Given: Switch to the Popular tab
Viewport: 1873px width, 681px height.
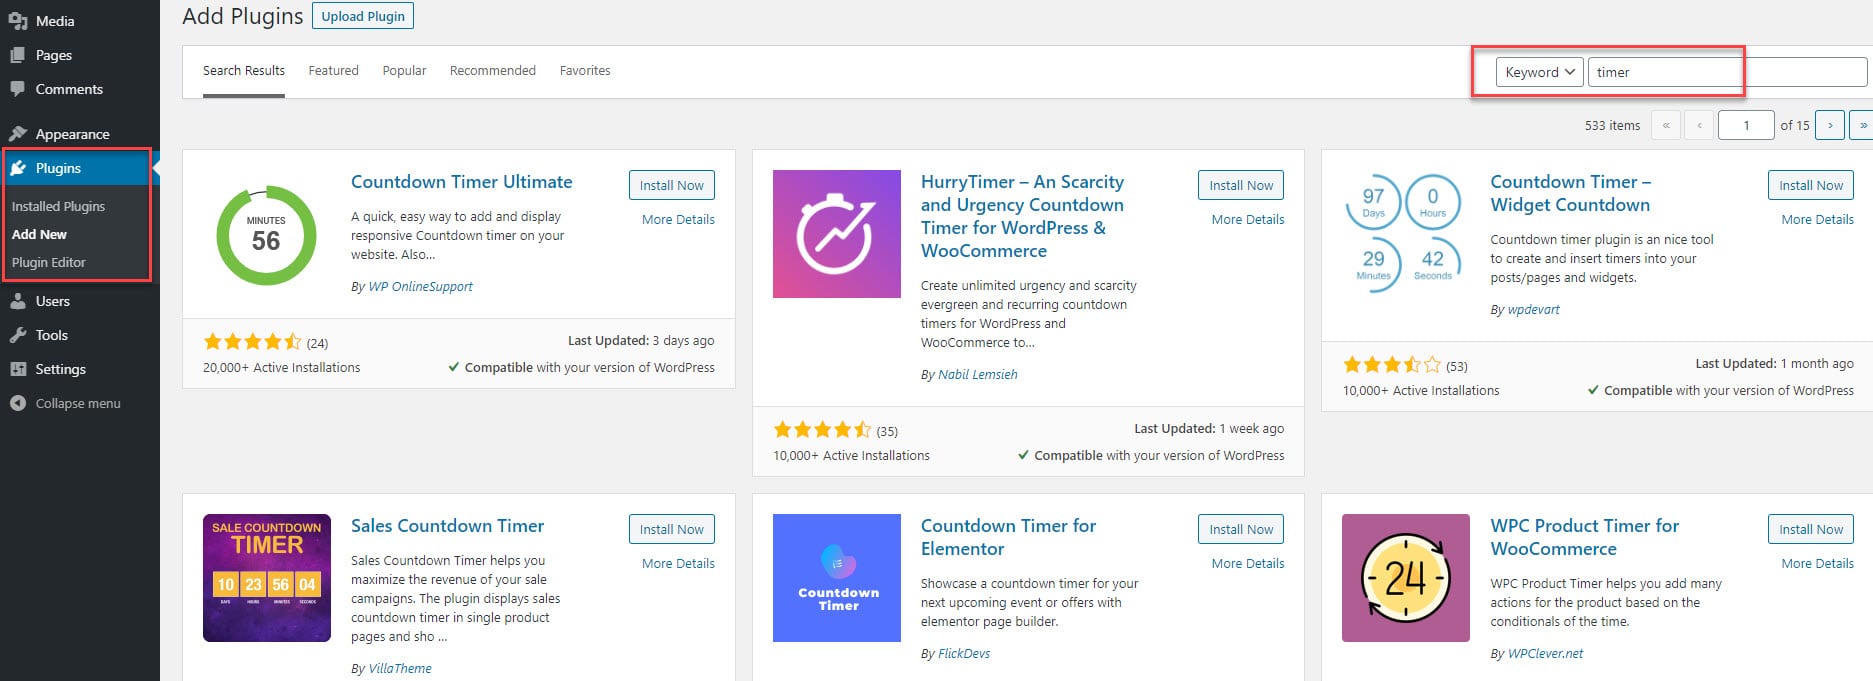Looking at the screenshot, I should click(x=404, y=71).
